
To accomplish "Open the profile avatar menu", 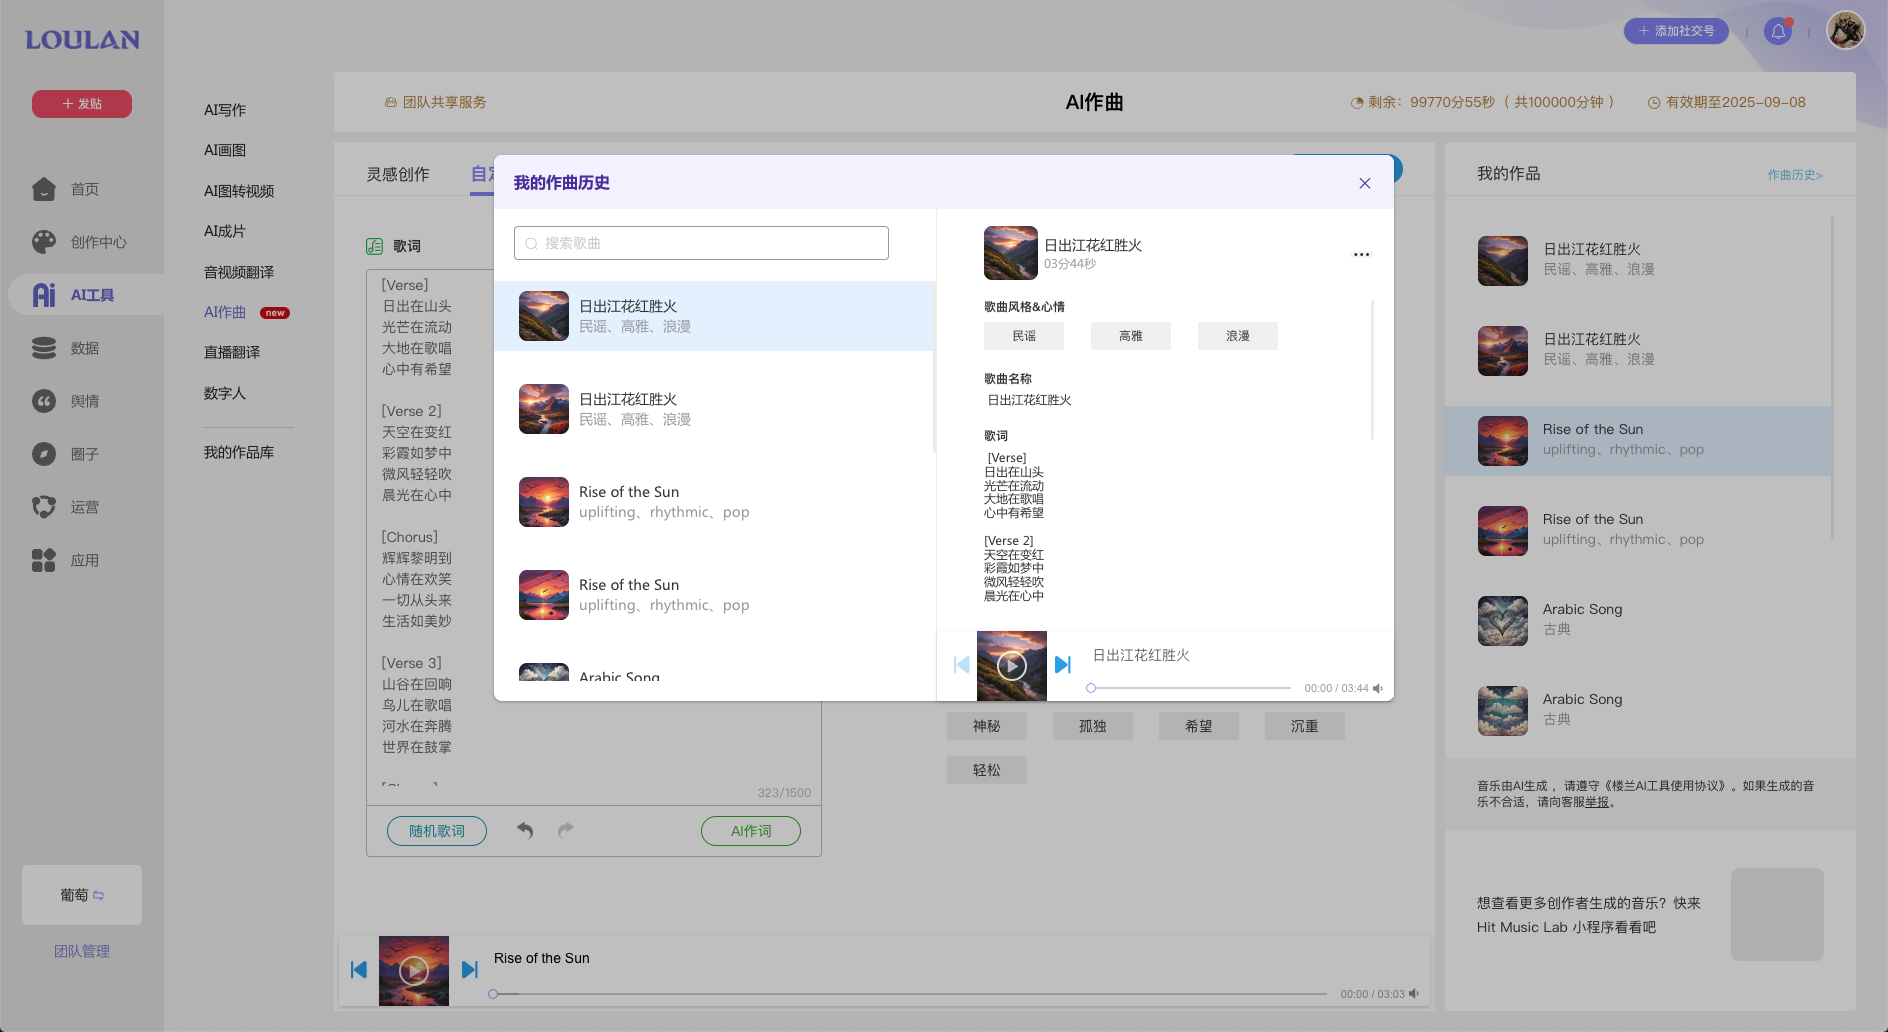I will 1844,31.
